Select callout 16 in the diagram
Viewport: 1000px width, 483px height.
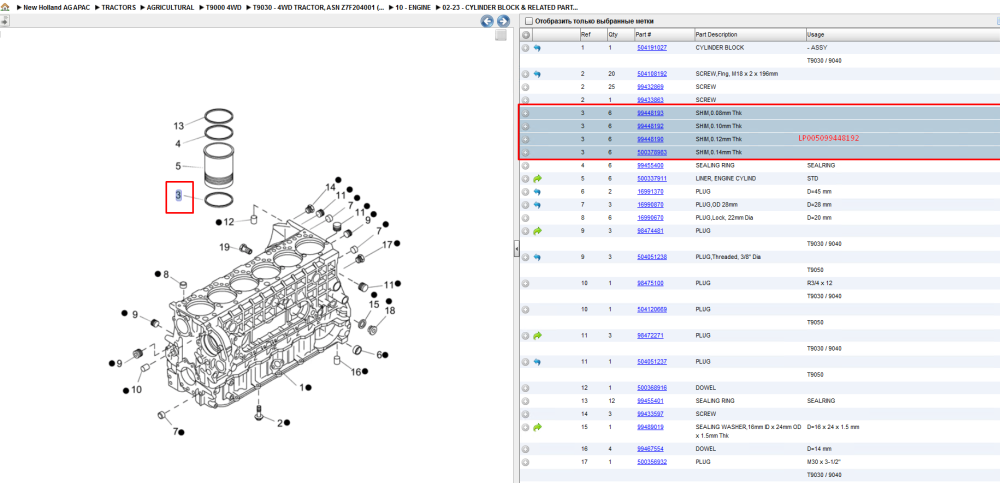pyautogui.click(x=356, y=371)
